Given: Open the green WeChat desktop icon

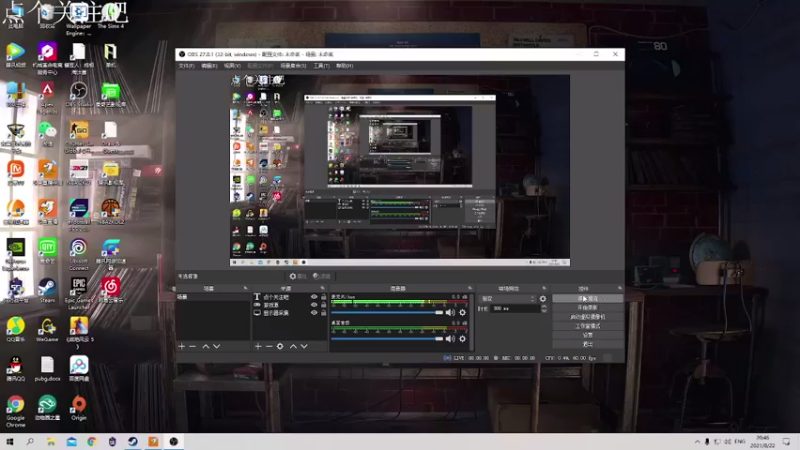Looking at the screenshot, I should point(47,134).
